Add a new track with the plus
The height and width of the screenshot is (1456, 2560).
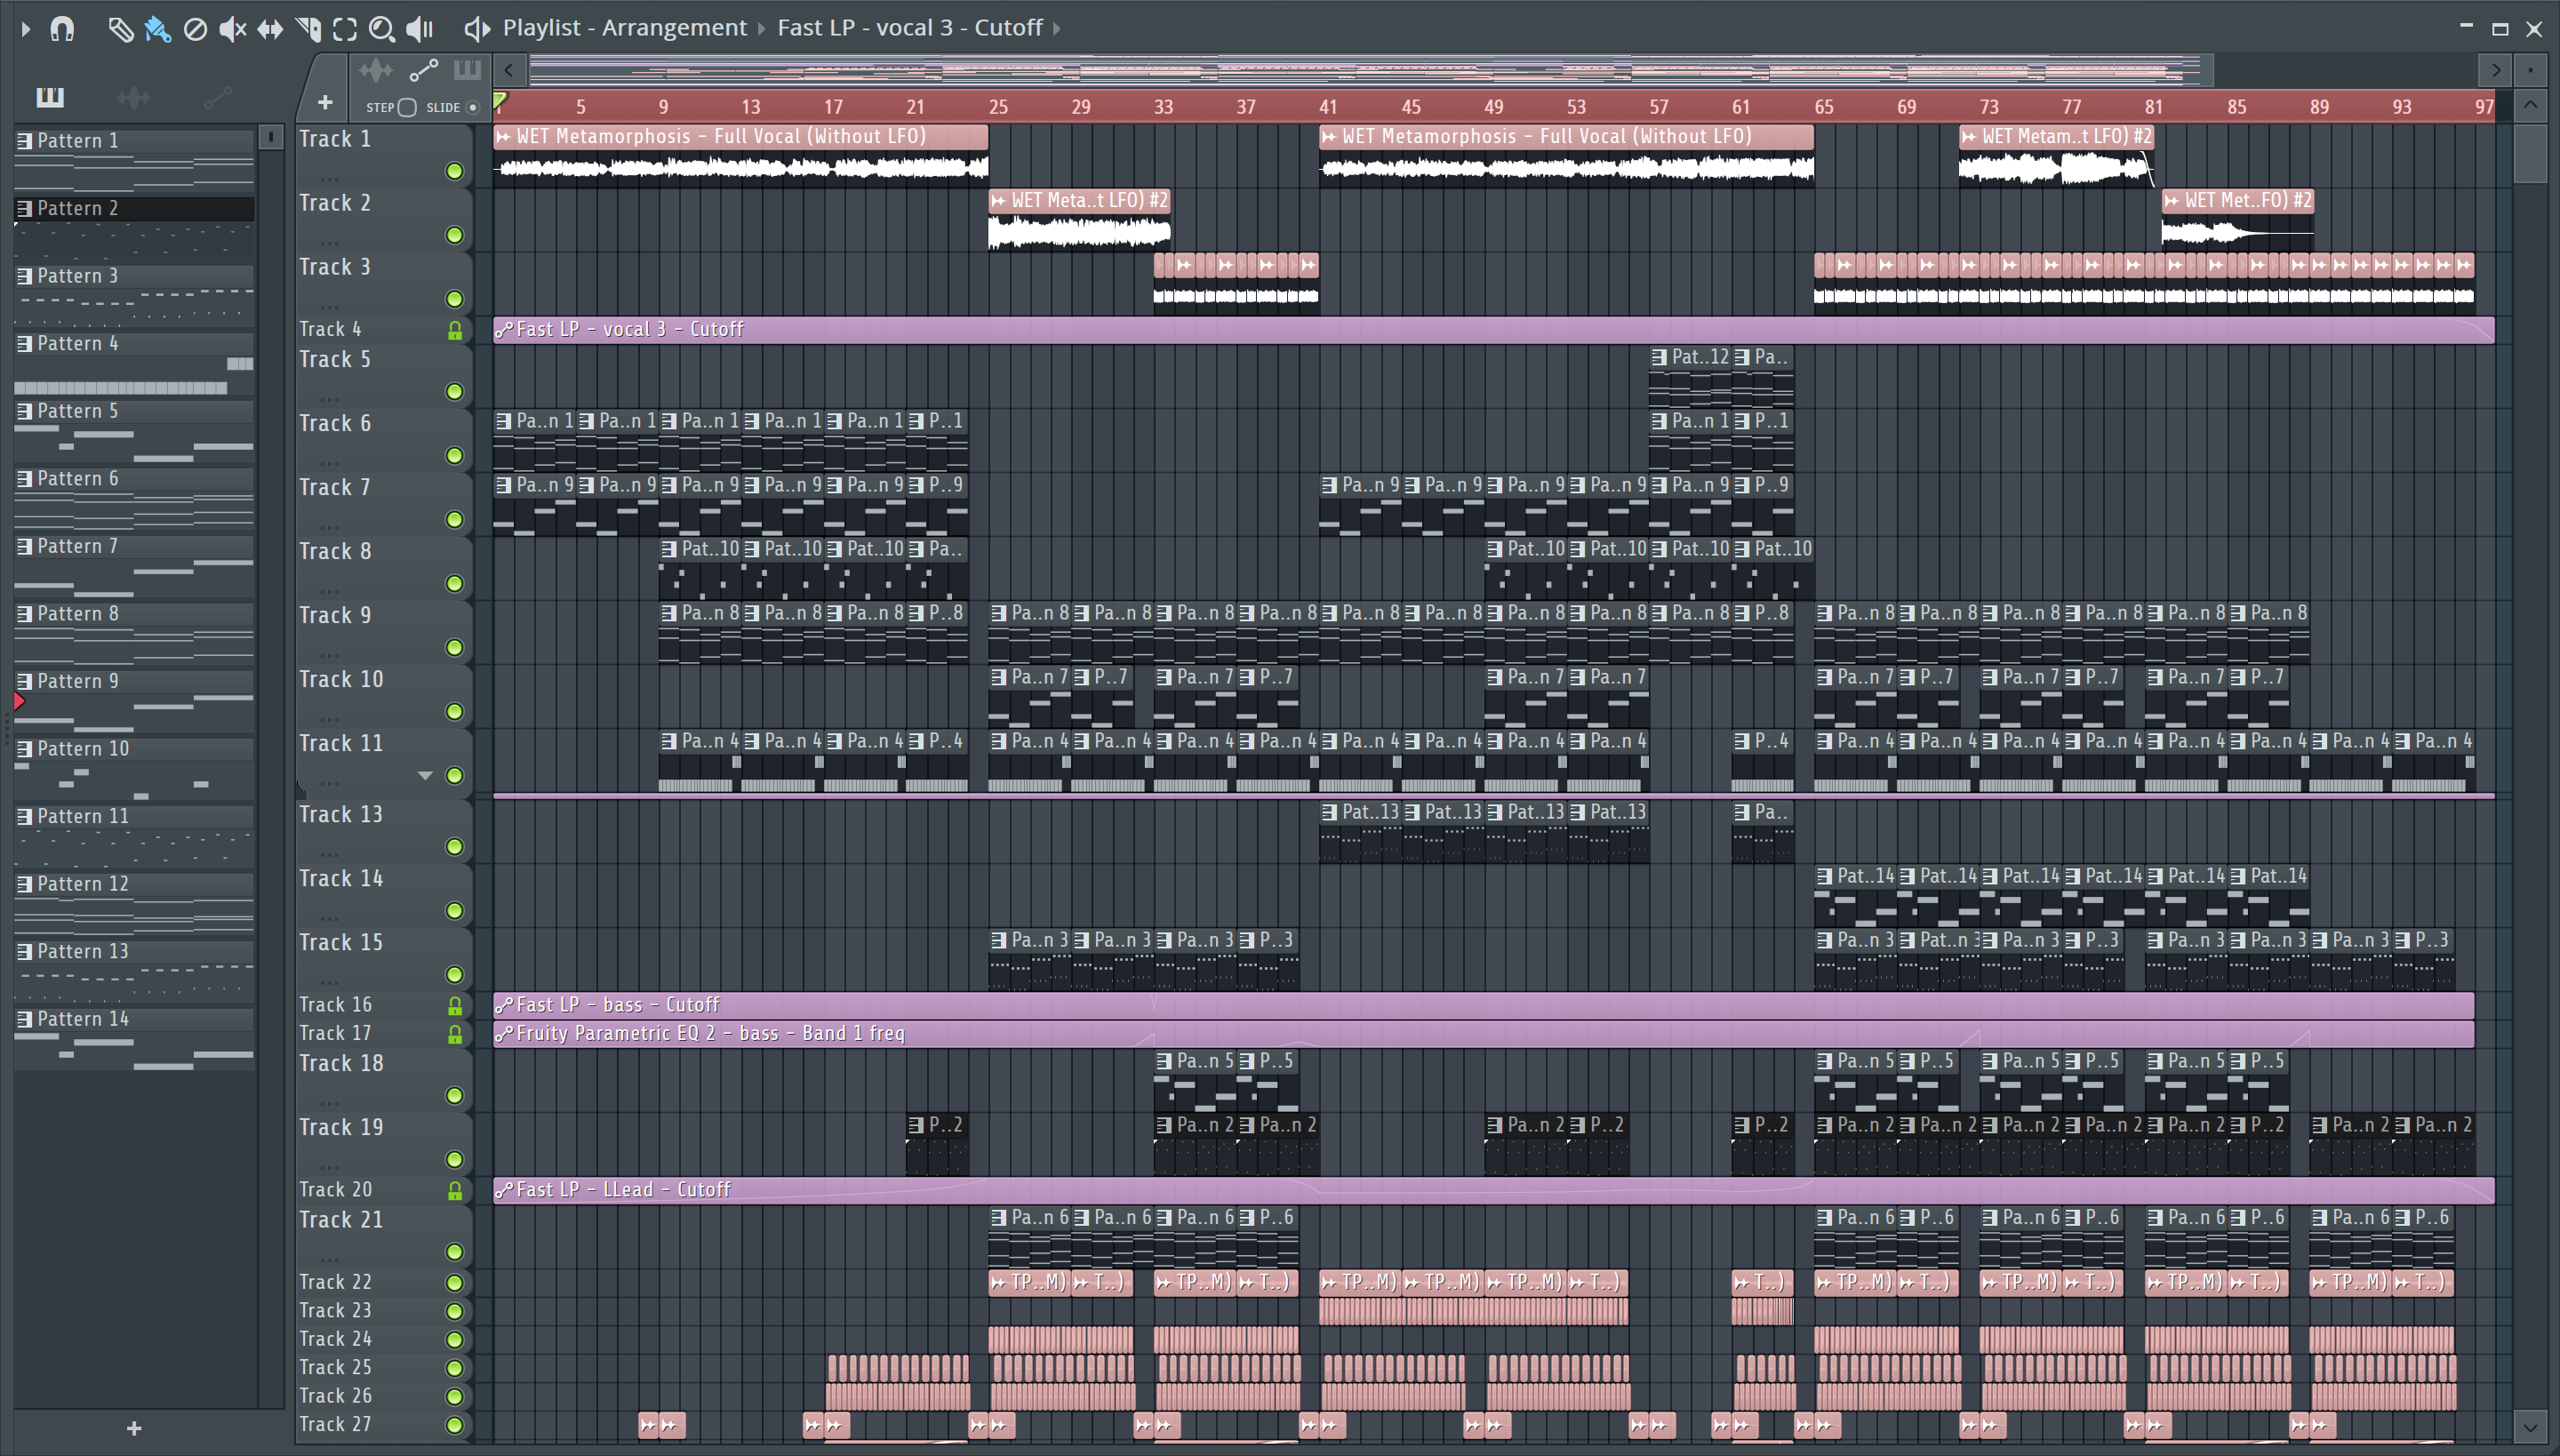[325, 102]
